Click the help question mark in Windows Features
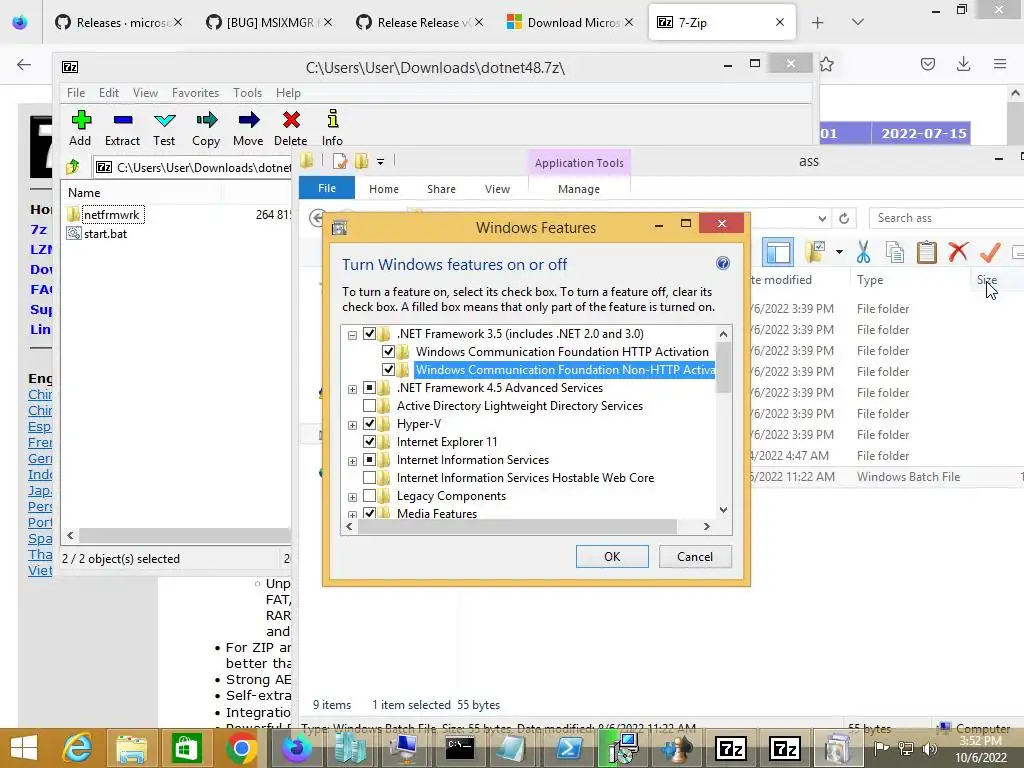 pos(722,263)
